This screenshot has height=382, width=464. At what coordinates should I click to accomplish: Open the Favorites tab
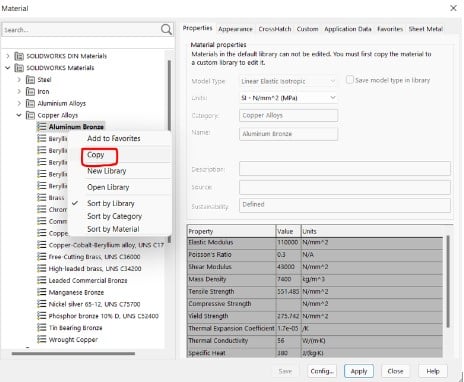tap(390, 29)
